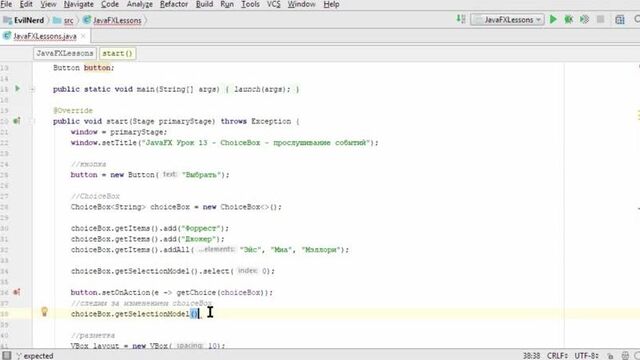This screenshot has width=640, height=360.
Task: Open the JavaFXLessons run configuration dropdown
Action: tap(507, 20)
